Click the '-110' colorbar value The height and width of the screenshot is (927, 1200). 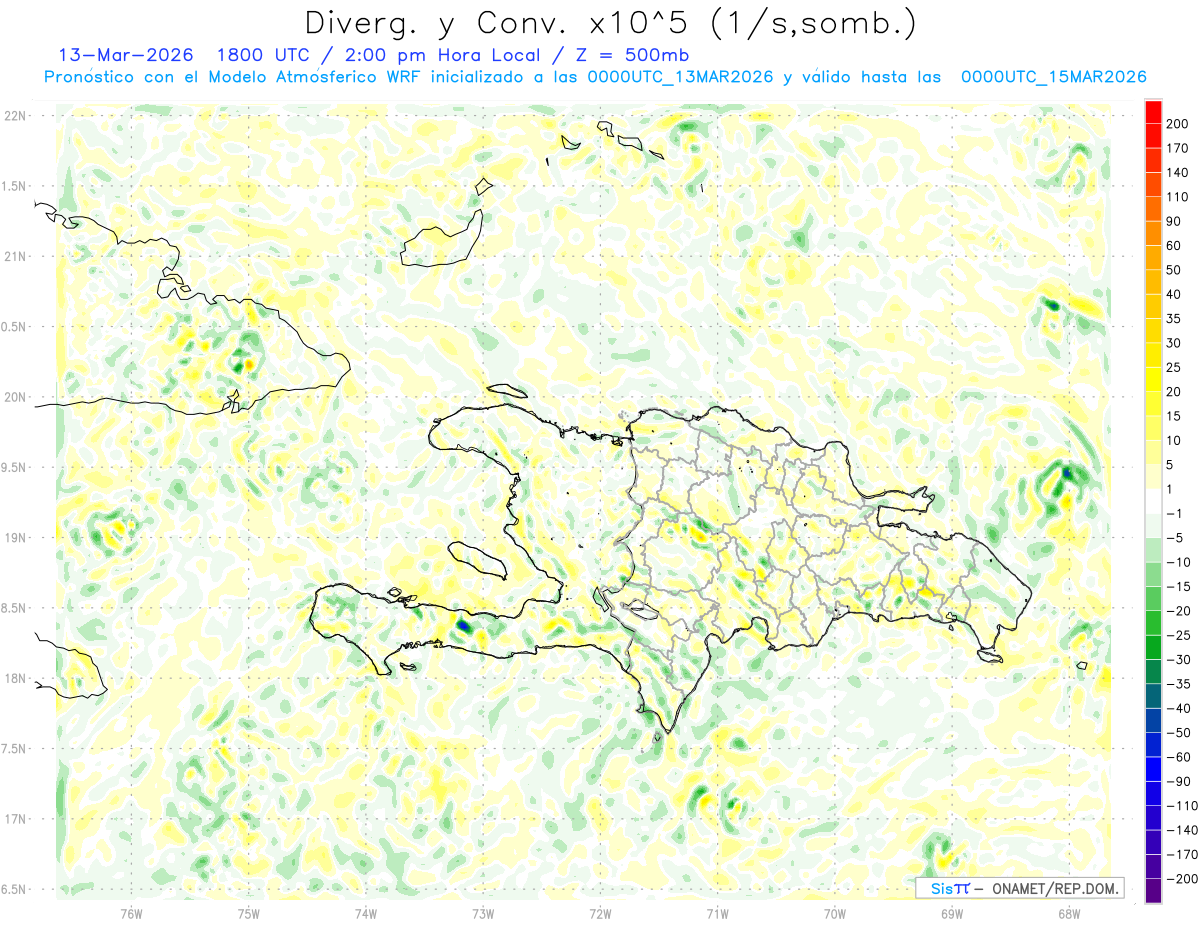1183,806
